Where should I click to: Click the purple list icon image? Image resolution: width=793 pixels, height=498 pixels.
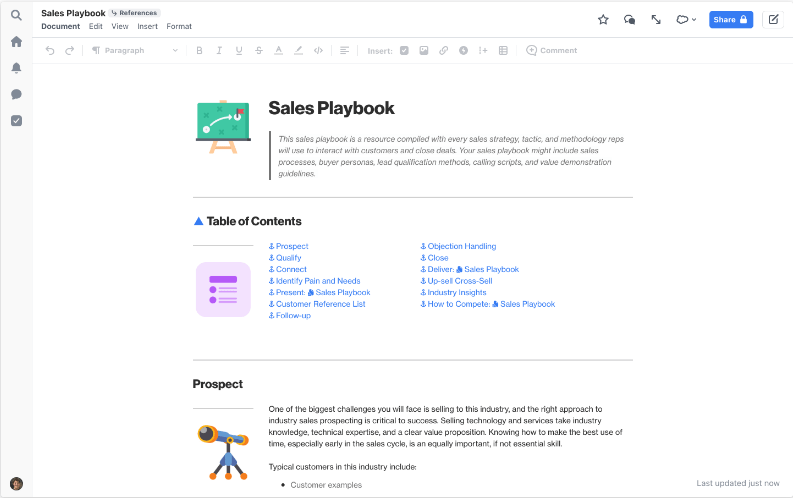223,290
